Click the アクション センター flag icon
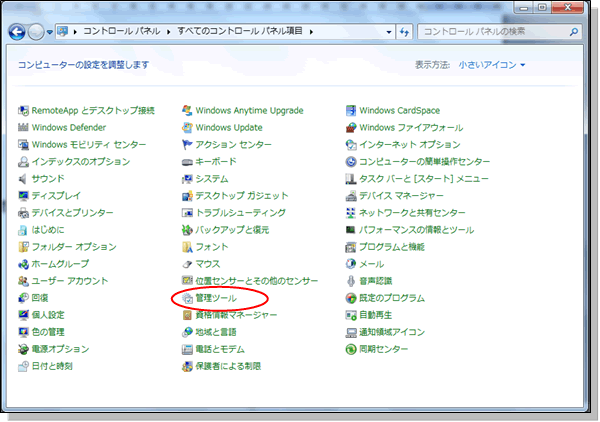Image resolution: width=600 pixels, height=422 pixels. 187,145
